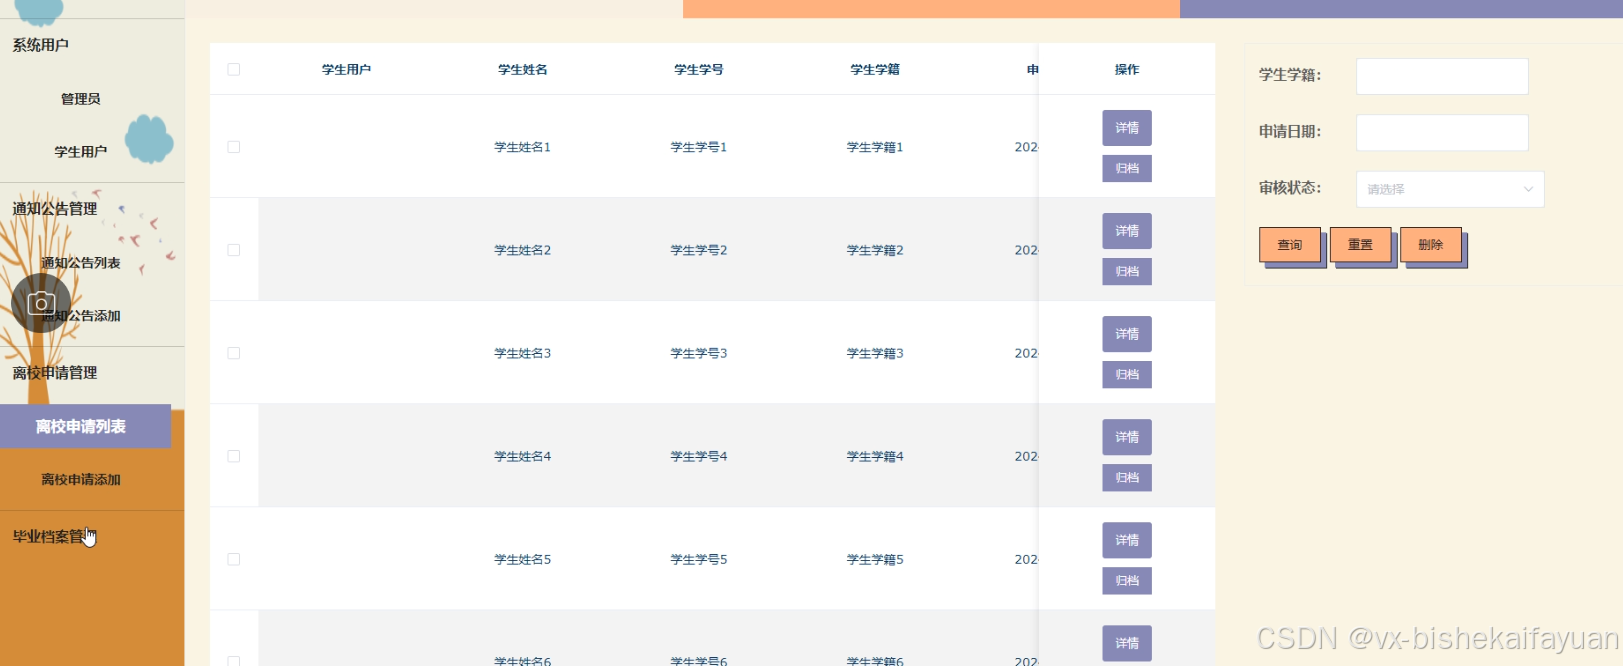Open 离校申请添加 in the sidebar
Screen dimensions: 1623x666
pos(81,480)
